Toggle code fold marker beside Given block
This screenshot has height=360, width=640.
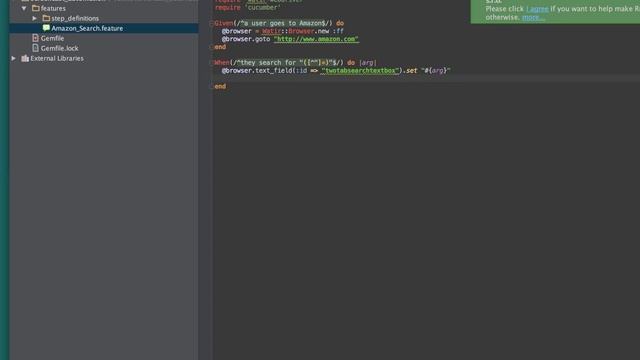(x=212, y=24)
